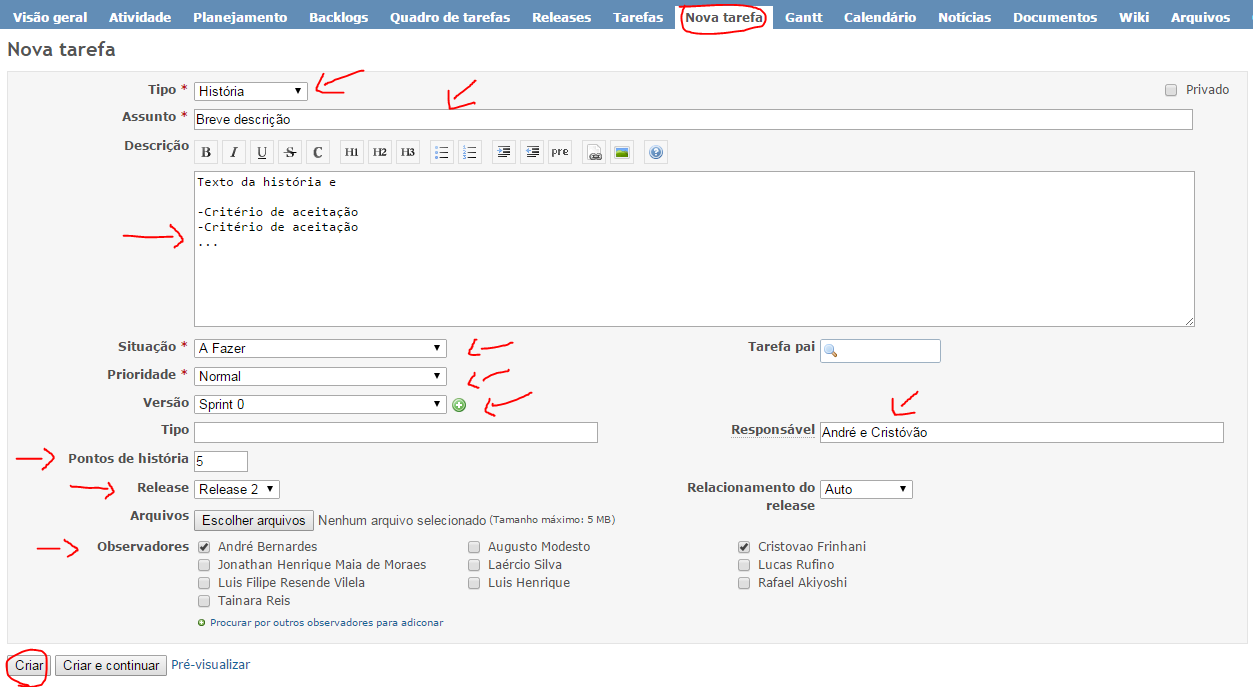
Task: Enable the Privado checkbox
Action: (x=1171, y=90)
